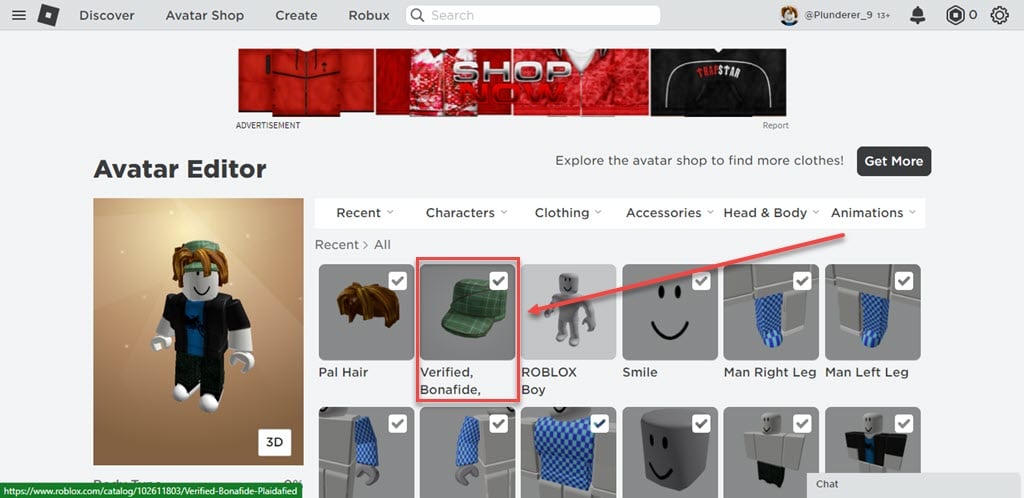Viewport: 1024px width, 498px height.
Task: Click the Plunderer_9 profile avatar
Action: click(790, 15)
